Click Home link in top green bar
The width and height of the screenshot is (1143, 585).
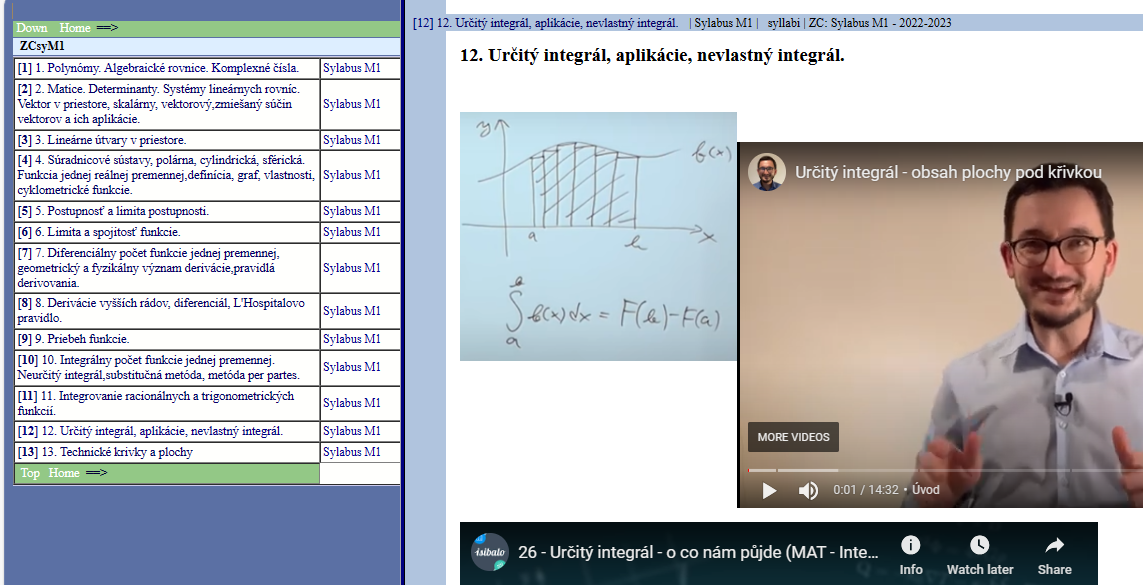tap(75, 28)
